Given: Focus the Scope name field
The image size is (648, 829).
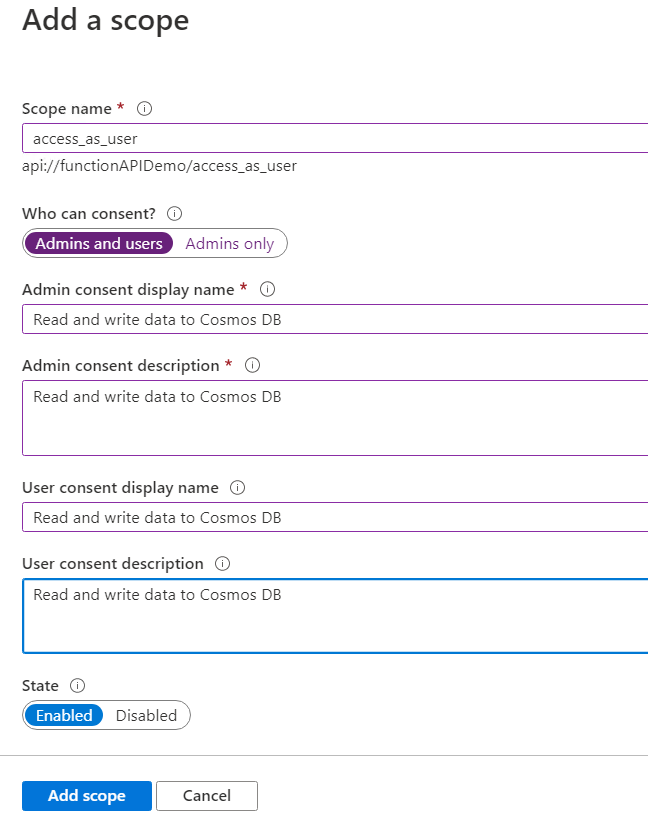Looking at the screenshot, I should [335, 139].
